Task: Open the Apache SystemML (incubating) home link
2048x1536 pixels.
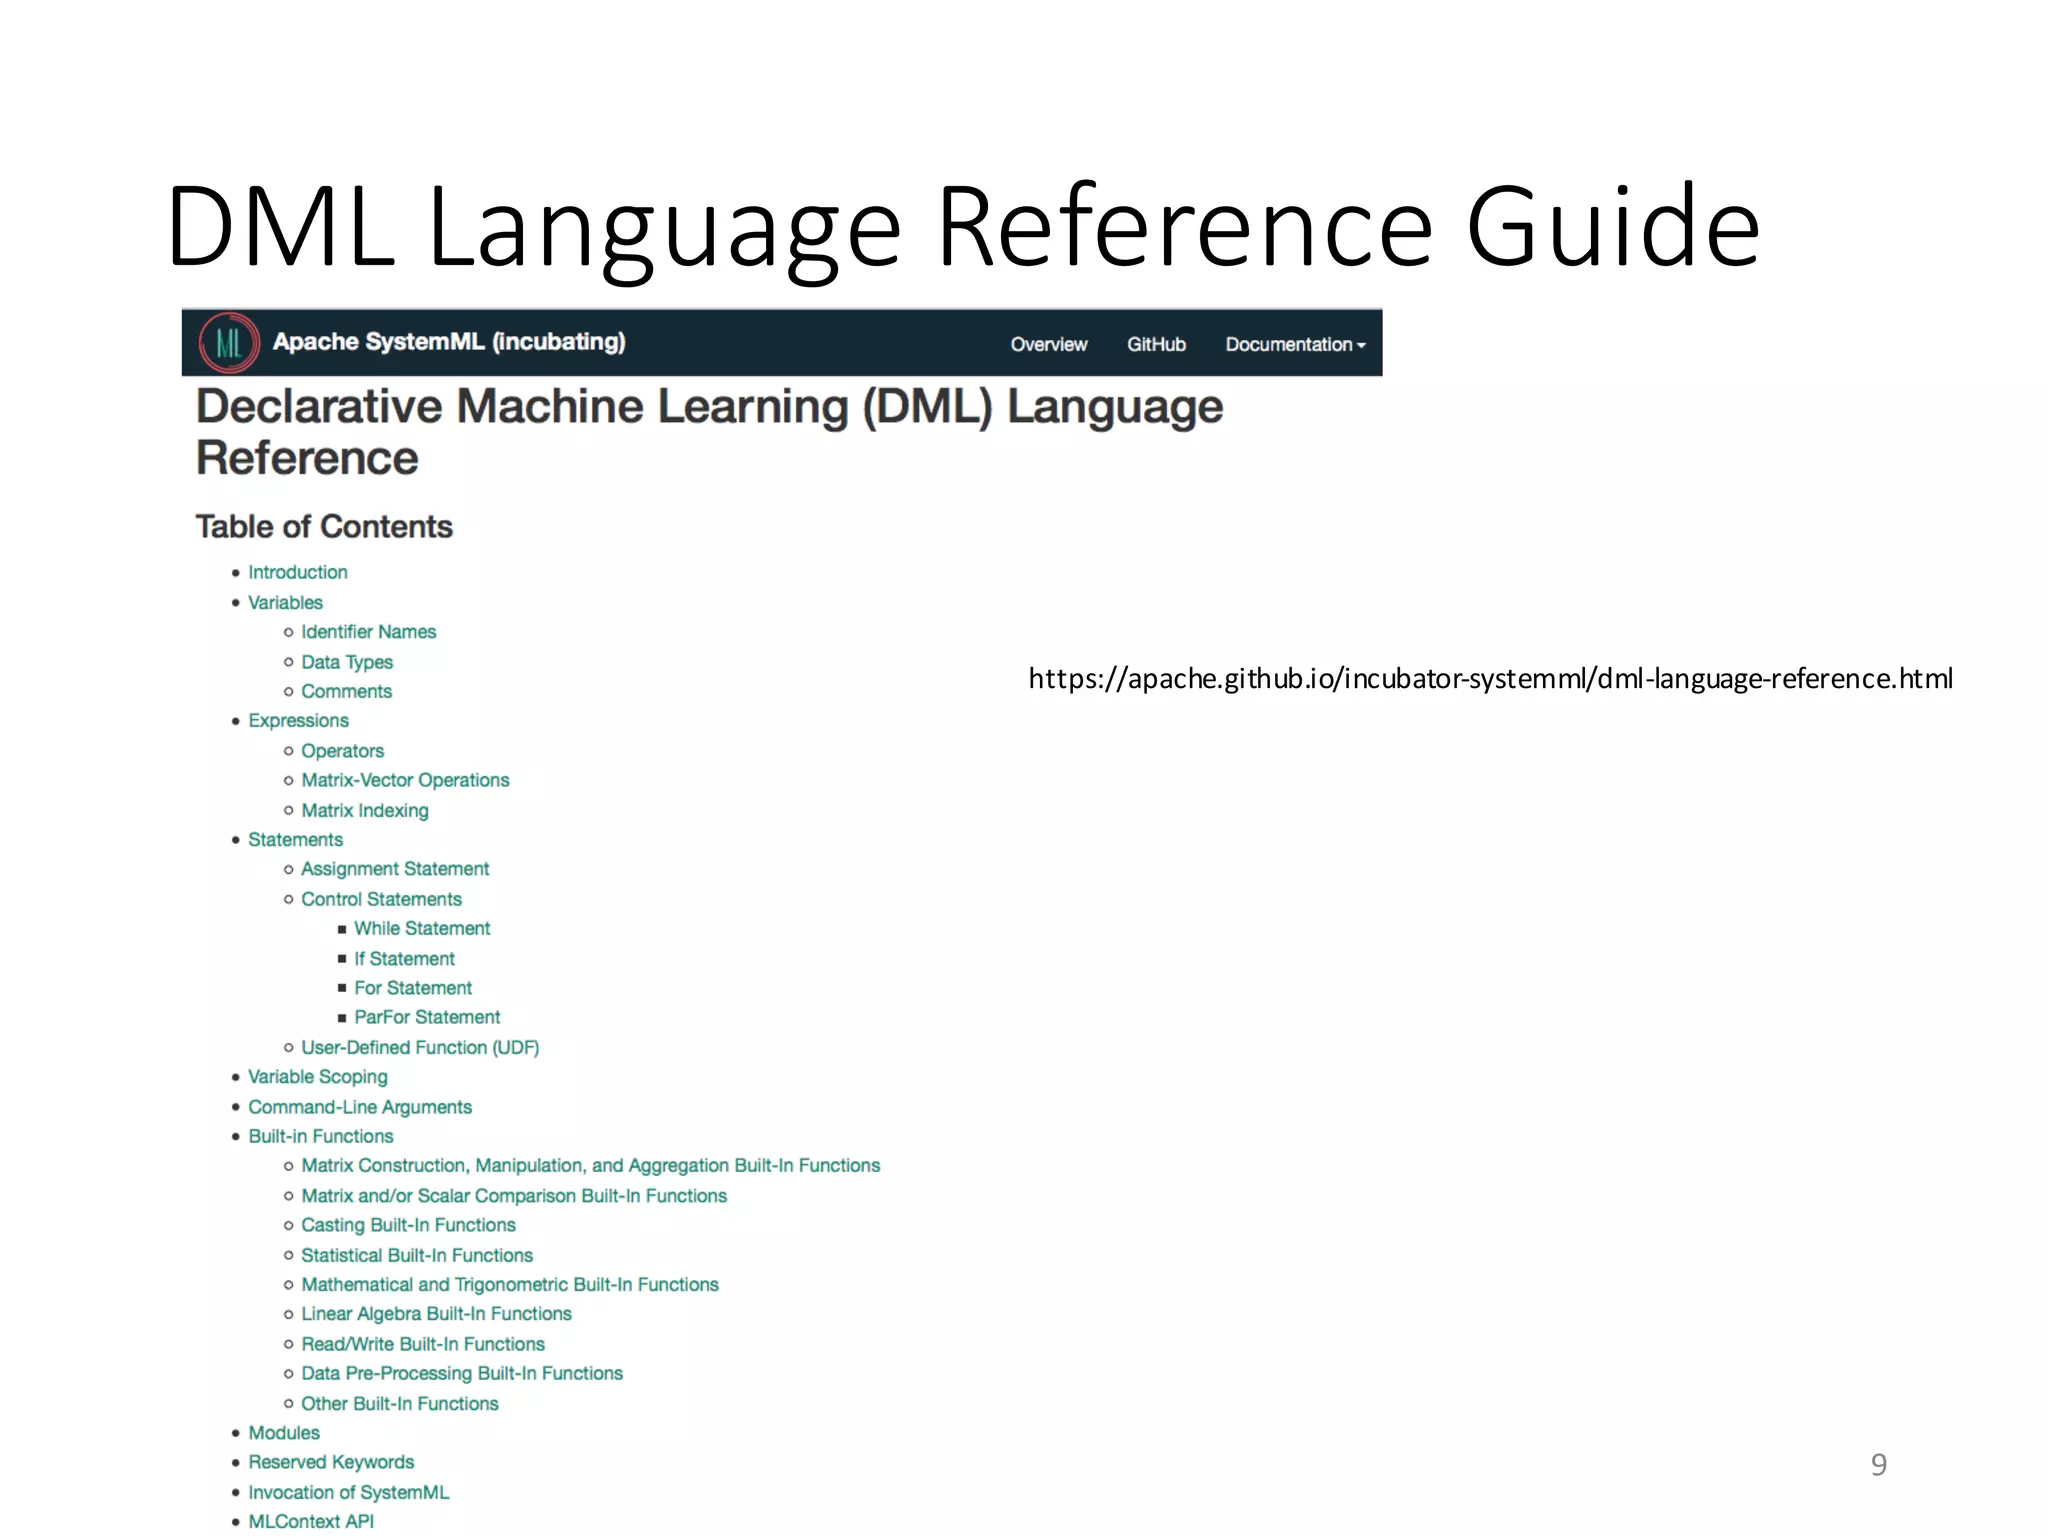Action: click(x=449, y=342)
